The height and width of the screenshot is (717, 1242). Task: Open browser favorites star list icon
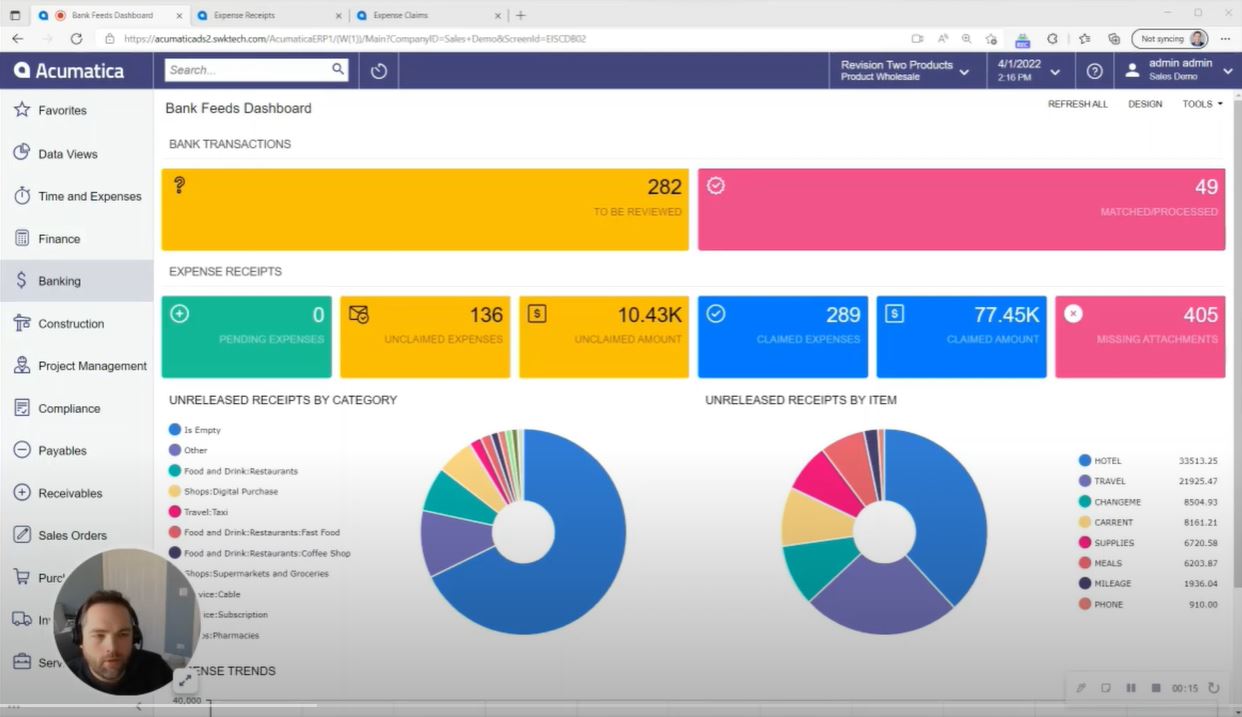[1085, 39]
